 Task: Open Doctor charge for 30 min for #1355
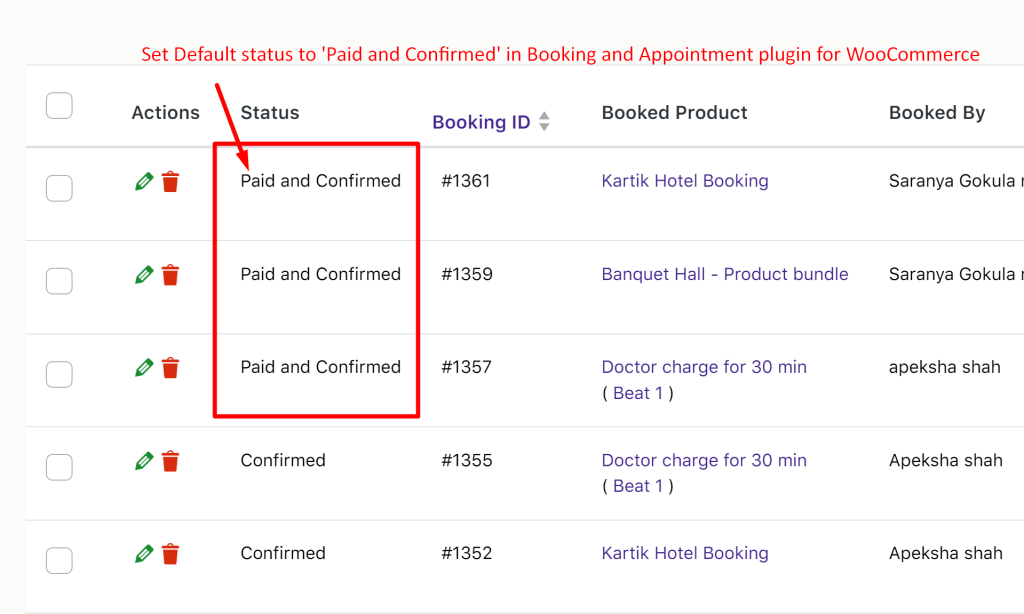(x=704, y=460)
